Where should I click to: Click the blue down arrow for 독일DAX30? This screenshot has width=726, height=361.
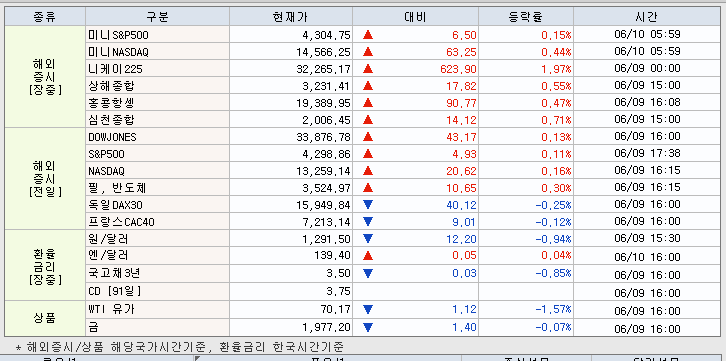[x=368, y=205]
